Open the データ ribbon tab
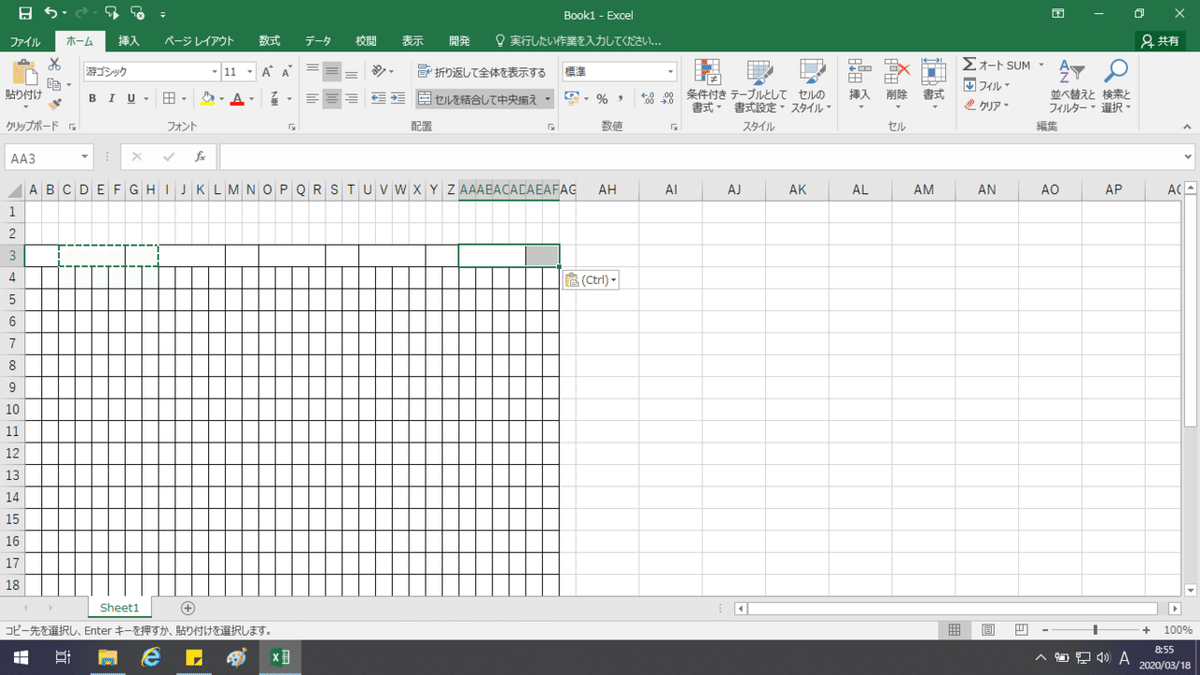 [318, 41]
